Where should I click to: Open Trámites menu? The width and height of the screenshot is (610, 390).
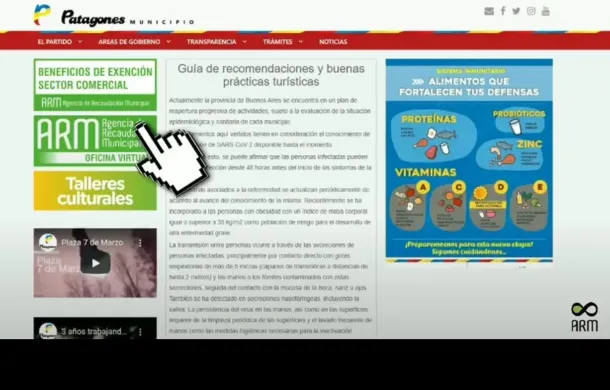[x=277, y=42]
